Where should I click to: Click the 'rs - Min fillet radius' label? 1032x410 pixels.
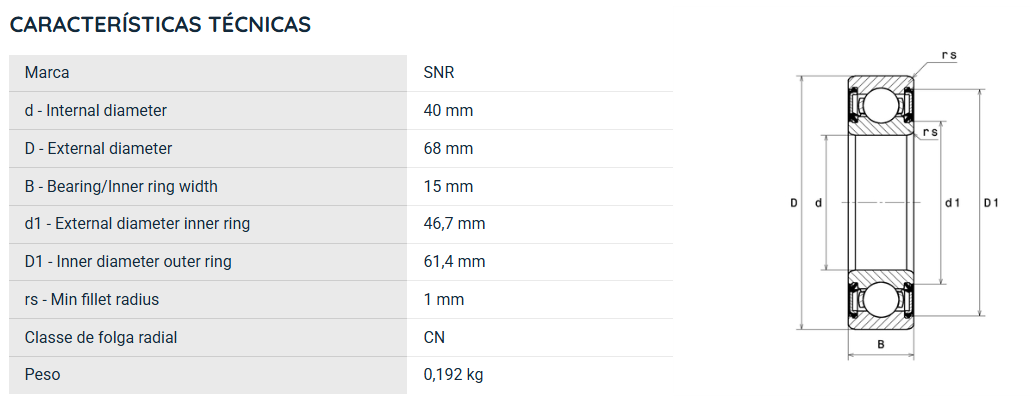91,299
